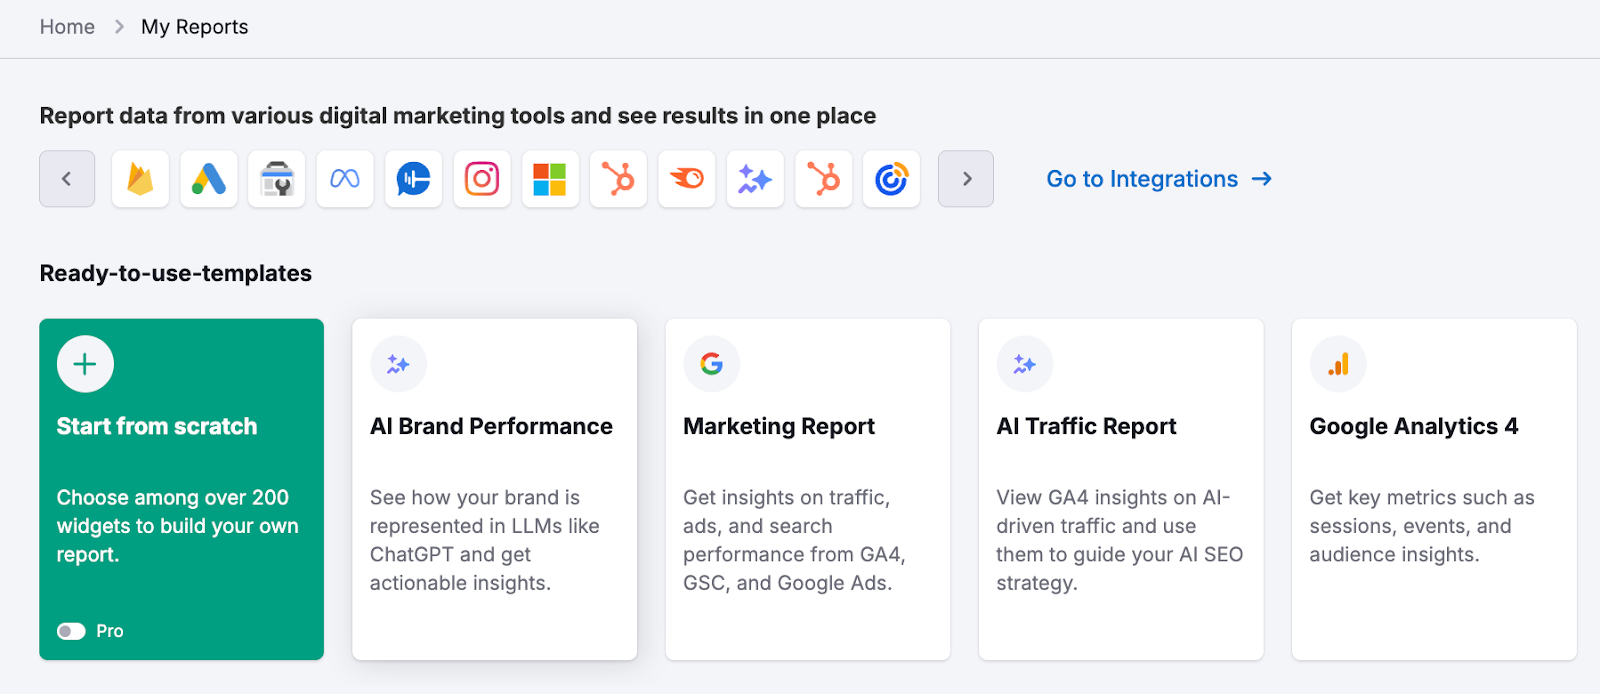Select the Instagram integration icon
This screenshot has width=1600, height=694.
tap(482, 179)
